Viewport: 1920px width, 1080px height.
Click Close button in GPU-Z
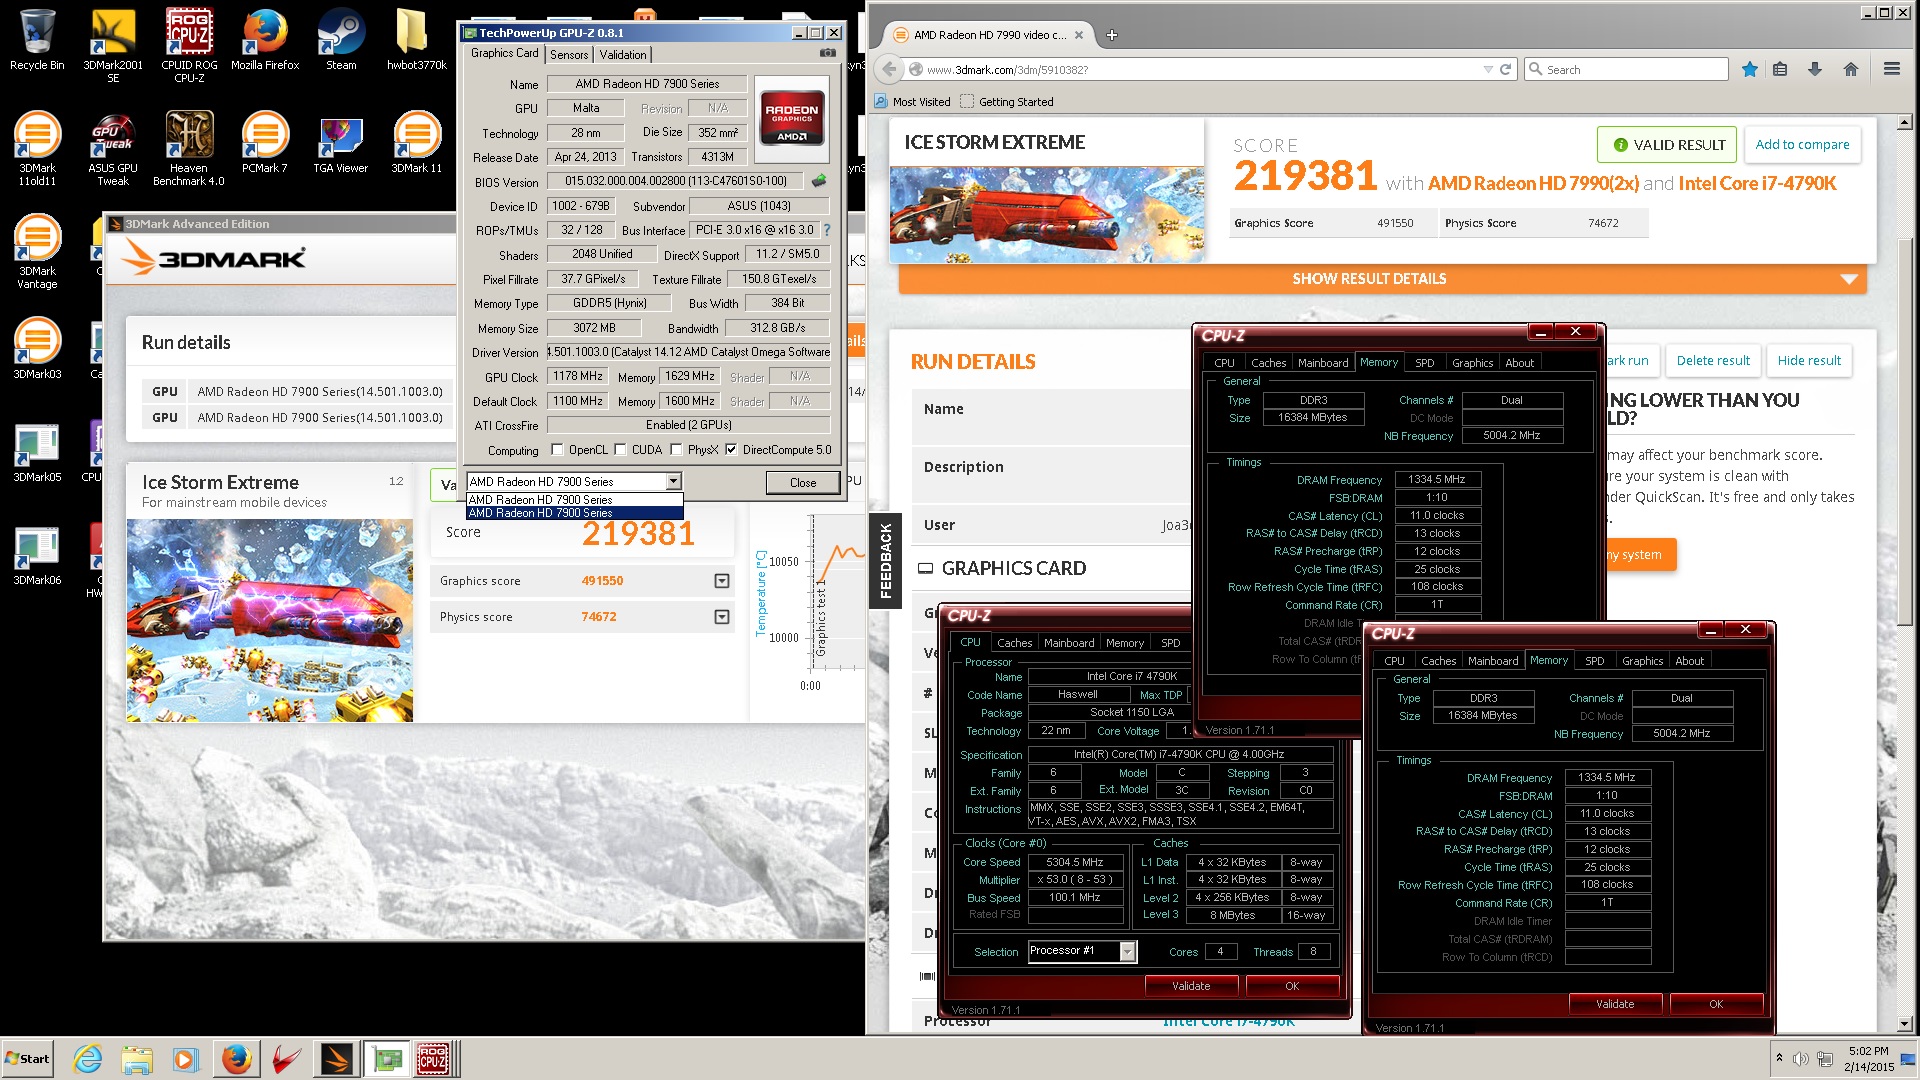[x=803, y=483]
